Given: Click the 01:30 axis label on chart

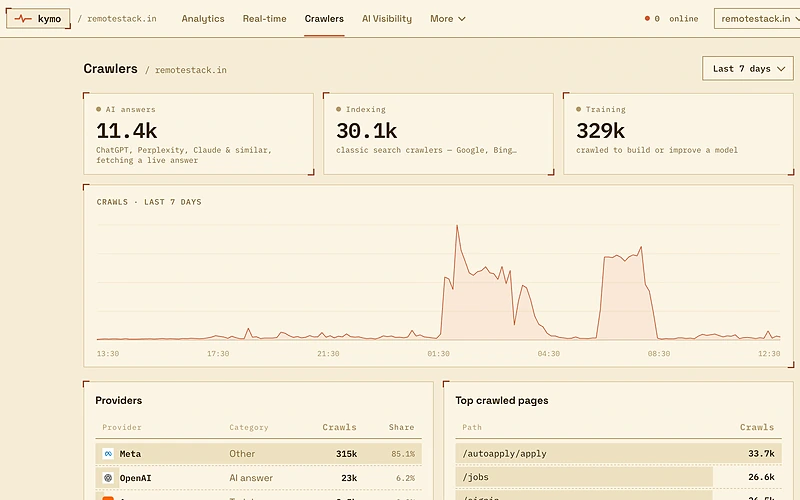Looking at the screenshot, I should click(438, 354).
